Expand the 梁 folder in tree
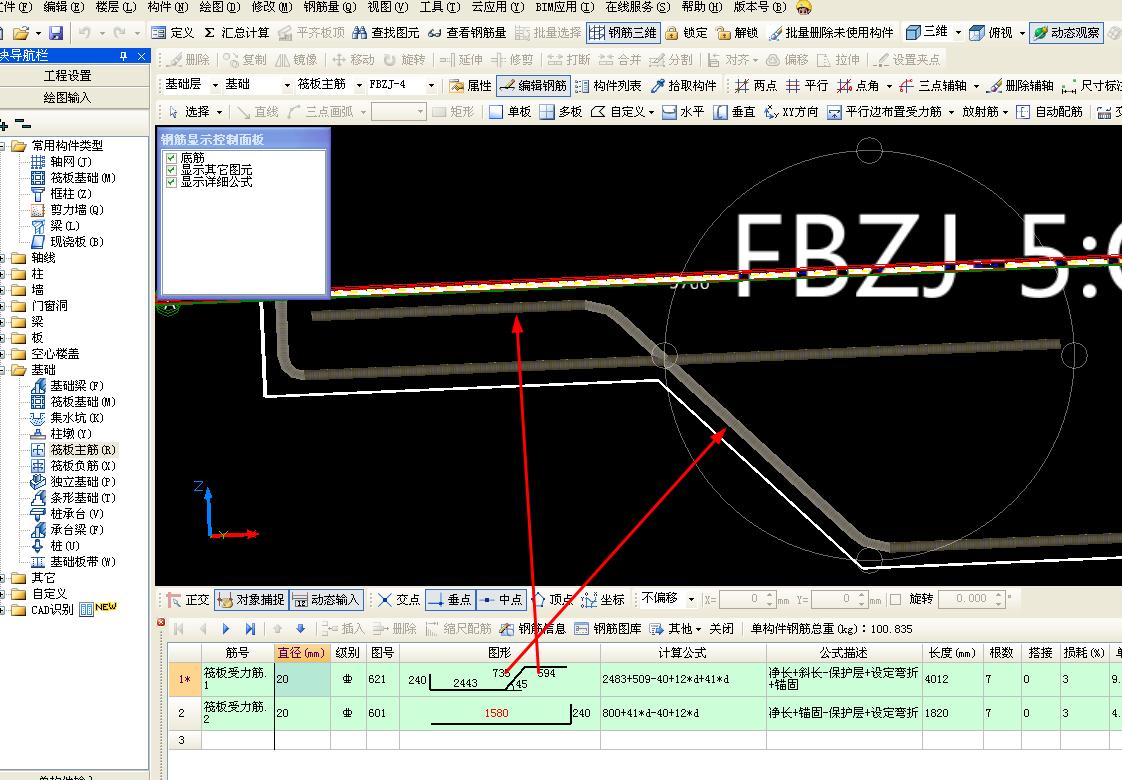 (4, 322)
